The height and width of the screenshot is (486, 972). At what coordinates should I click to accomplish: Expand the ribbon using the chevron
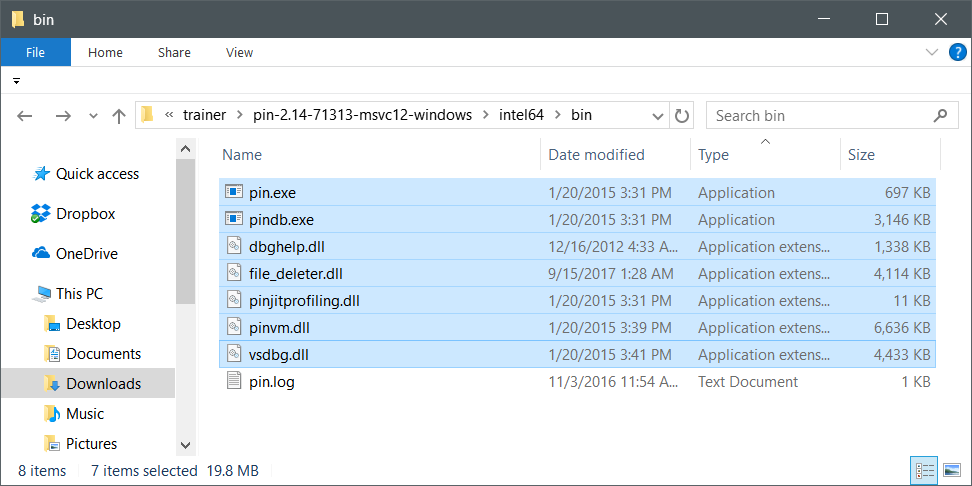coord(931,53)
